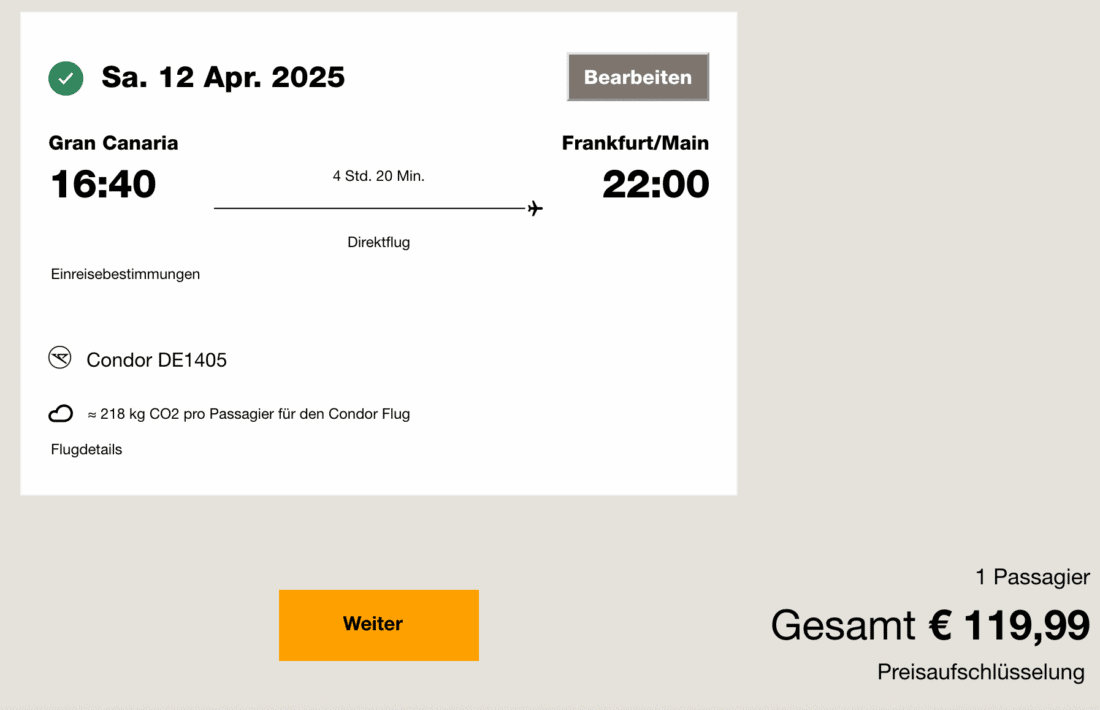1100x710 pixels.
Task: Click the Condor airline logo
Action: click(x=60, y=358)
